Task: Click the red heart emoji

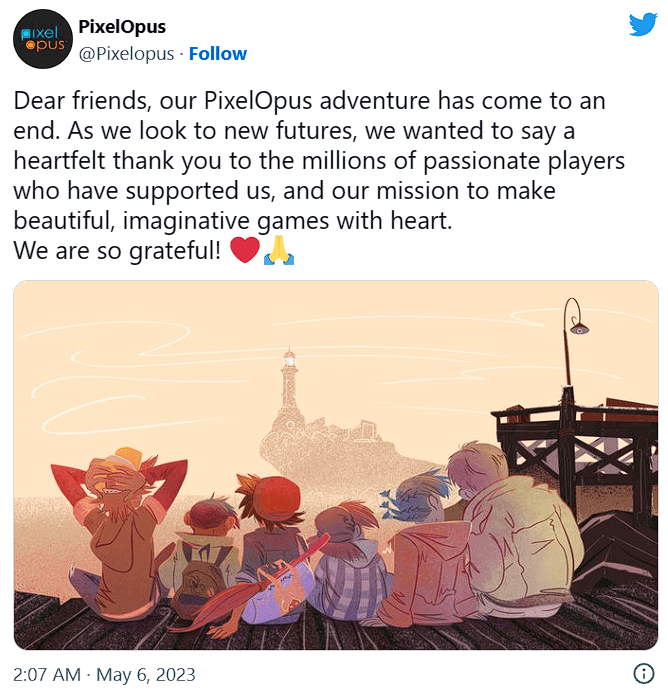Action: (245, 250)
